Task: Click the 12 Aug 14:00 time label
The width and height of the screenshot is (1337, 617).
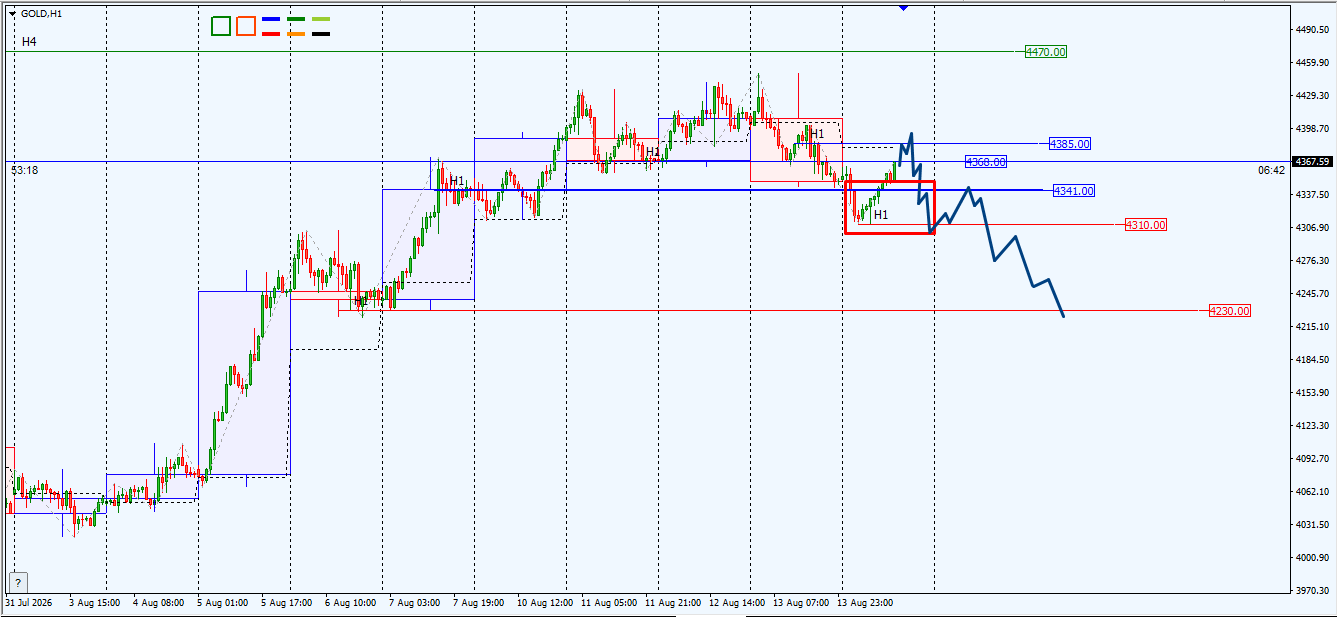Action: point(738,603)
